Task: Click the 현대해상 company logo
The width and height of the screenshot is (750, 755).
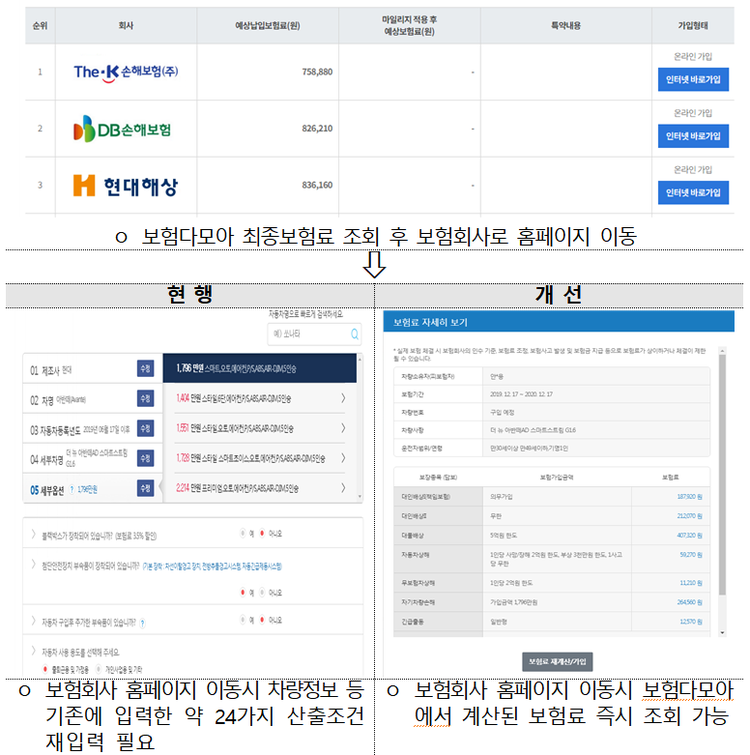Action: 126,185
